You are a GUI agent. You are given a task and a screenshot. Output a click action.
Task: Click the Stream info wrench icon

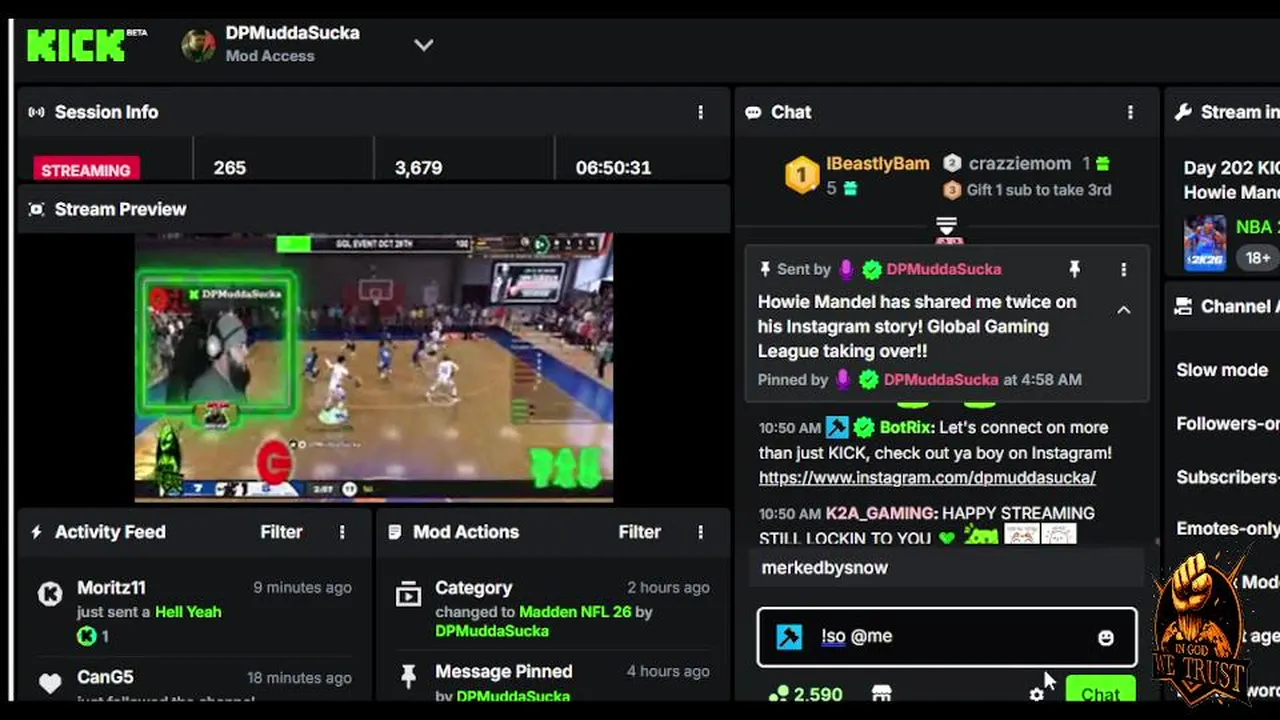pyautogui.click(x=1183, y=112)
